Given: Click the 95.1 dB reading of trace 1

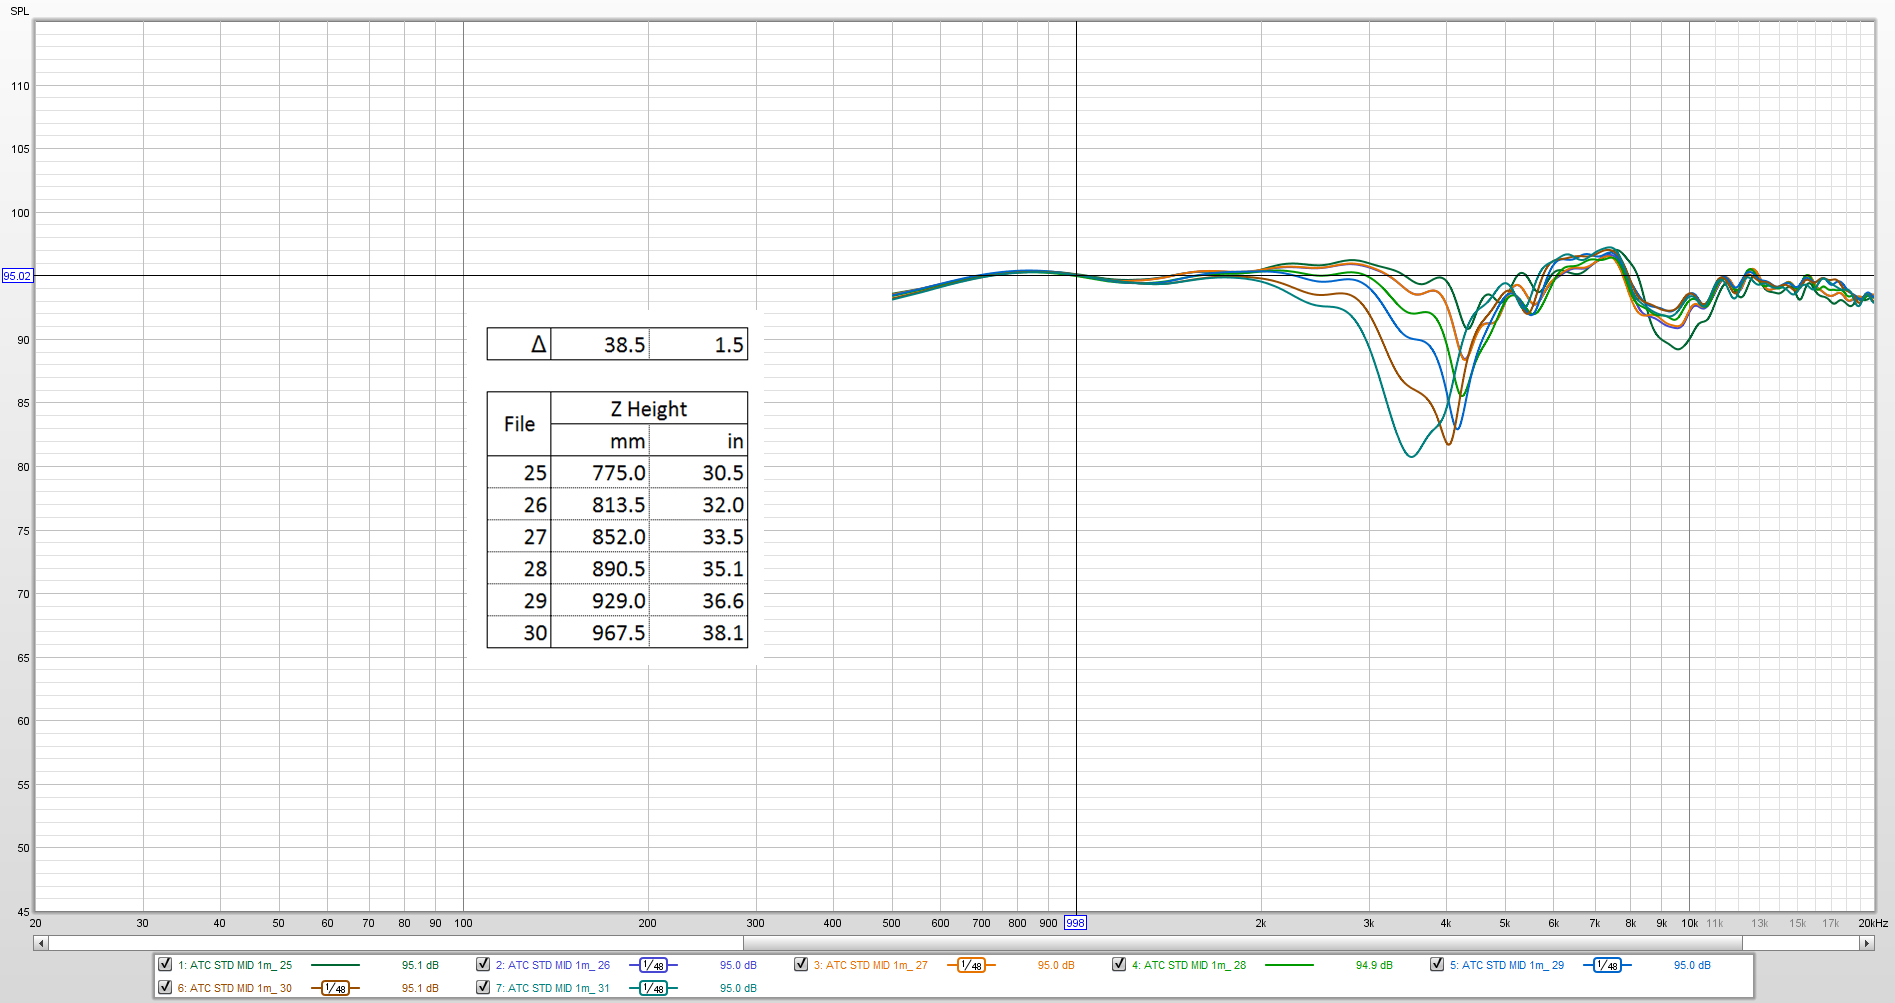Looking at the screenshot, I should pos(420,965).
